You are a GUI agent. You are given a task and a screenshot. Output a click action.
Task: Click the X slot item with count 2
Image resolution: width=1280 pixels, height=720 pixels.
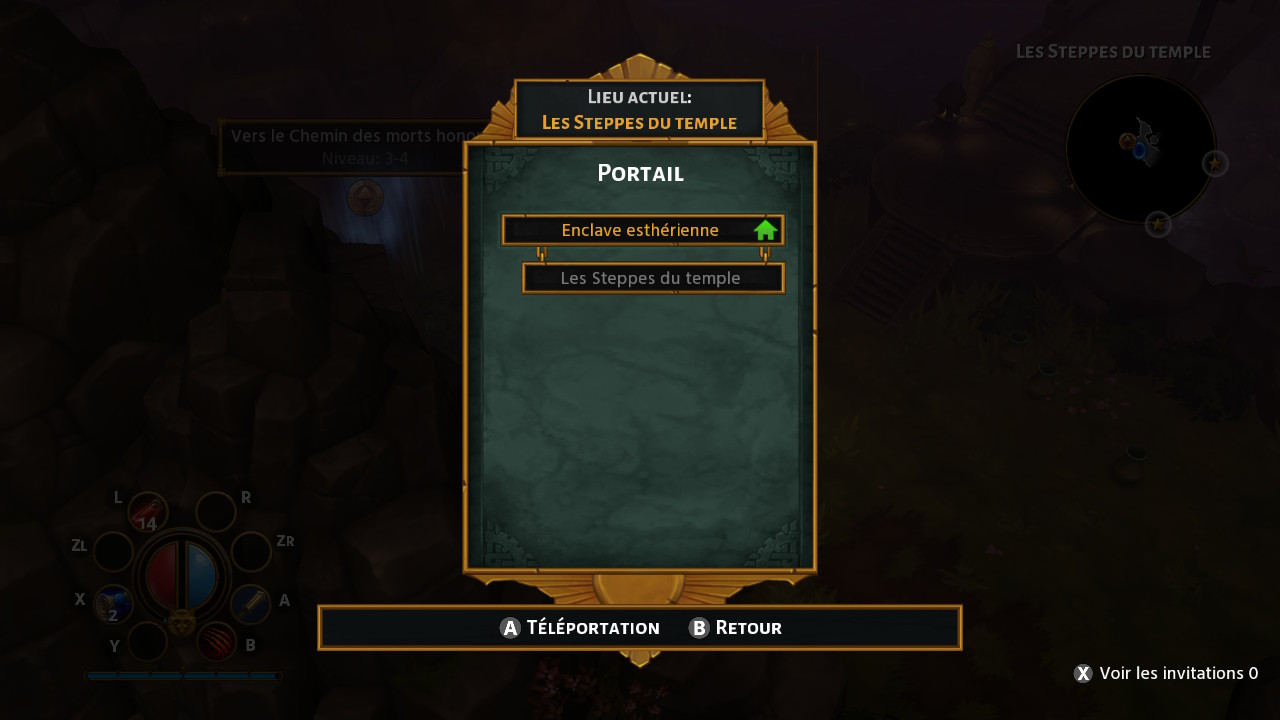[x=114, y=605]
